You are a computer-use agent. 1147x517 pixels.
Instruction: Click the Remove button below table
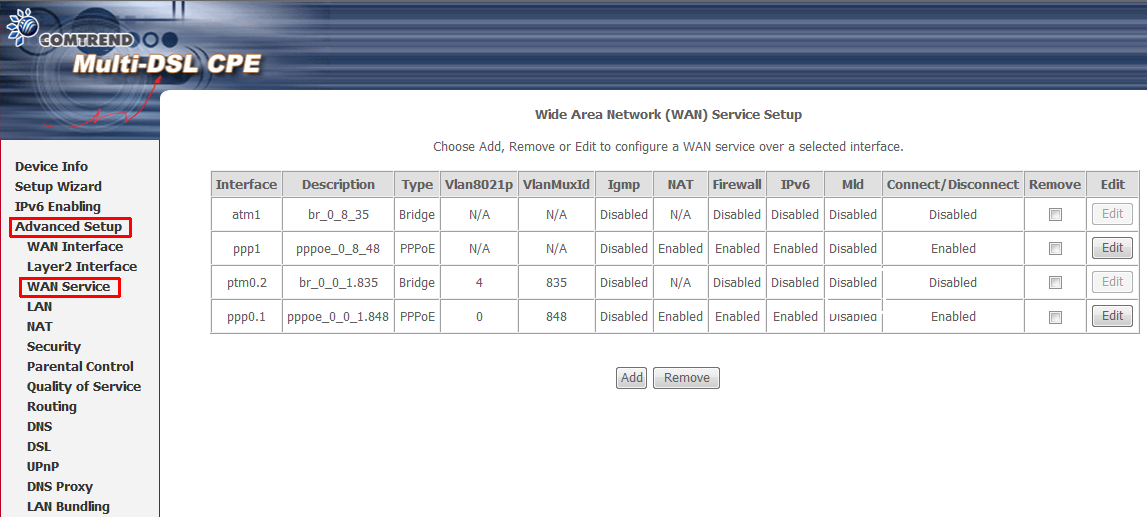[x=686, y=378]
